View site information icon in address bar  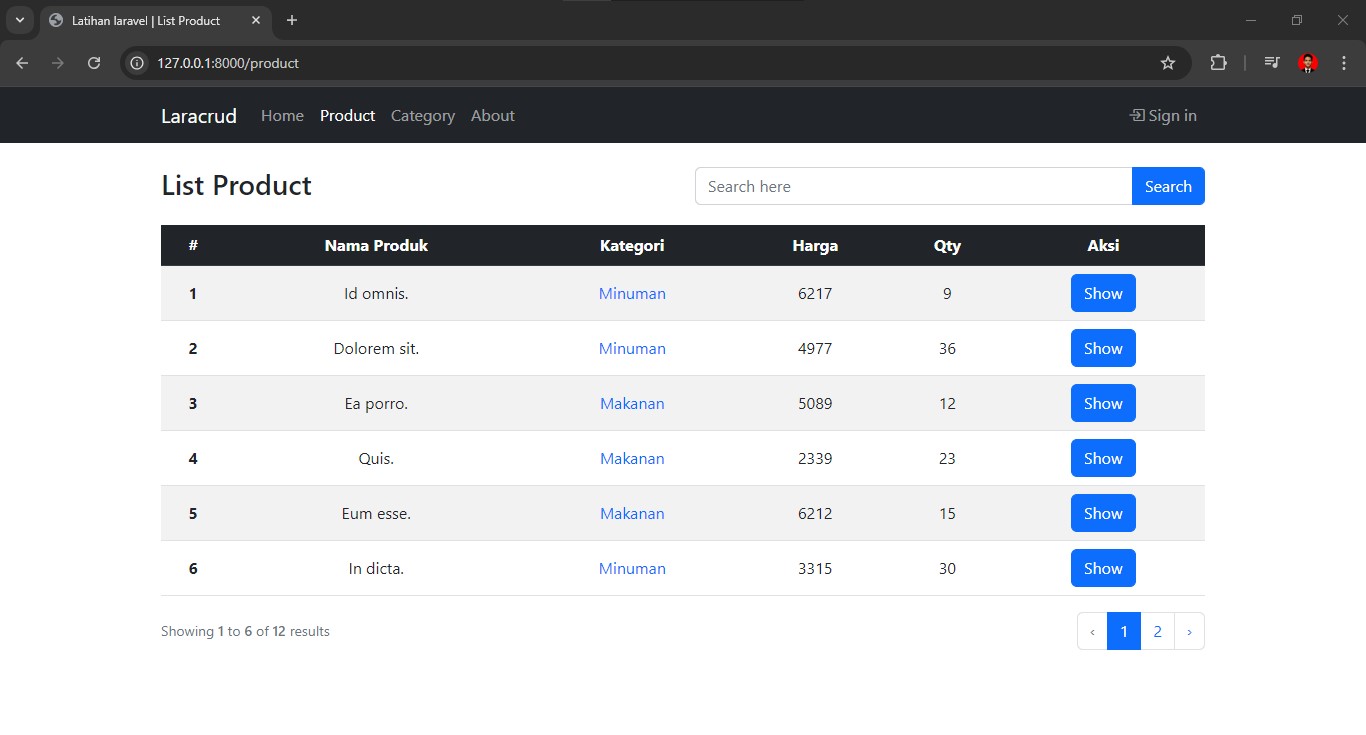[x=138, y=63]
